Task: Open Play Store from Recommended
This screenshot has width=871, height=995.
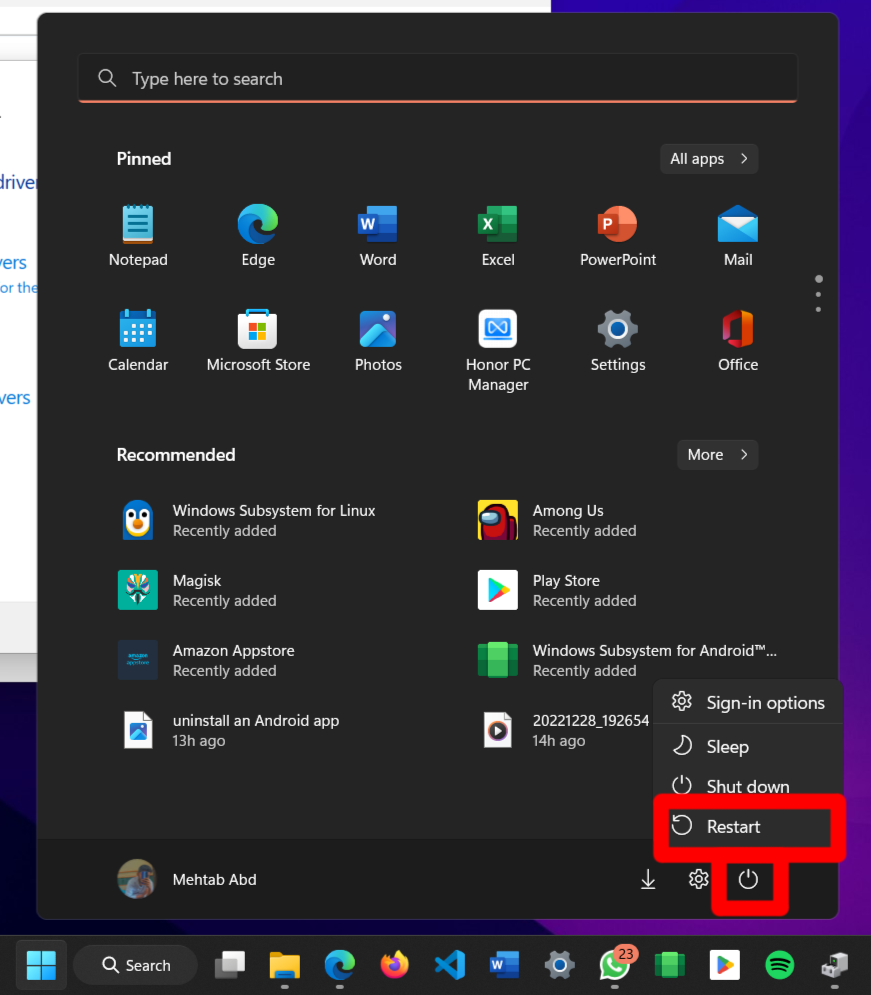Action: coord(556,590)
